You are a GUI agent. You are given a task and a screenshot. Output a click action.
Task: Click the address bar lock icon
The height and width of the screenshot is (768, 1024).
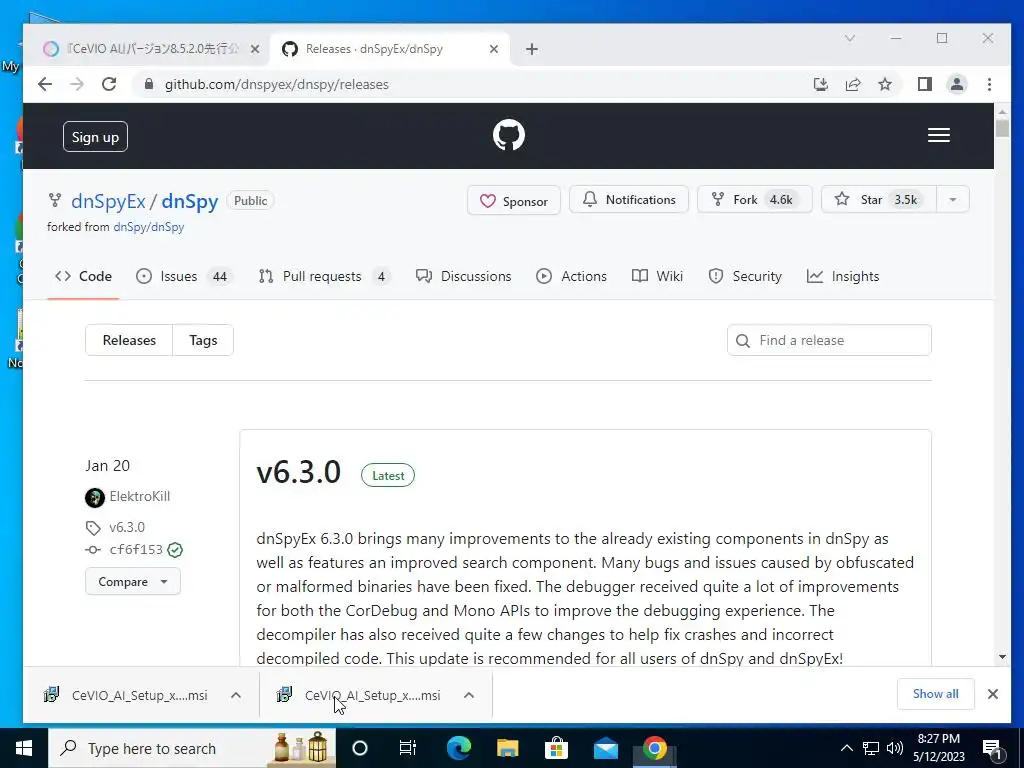(x=149, y=84)
